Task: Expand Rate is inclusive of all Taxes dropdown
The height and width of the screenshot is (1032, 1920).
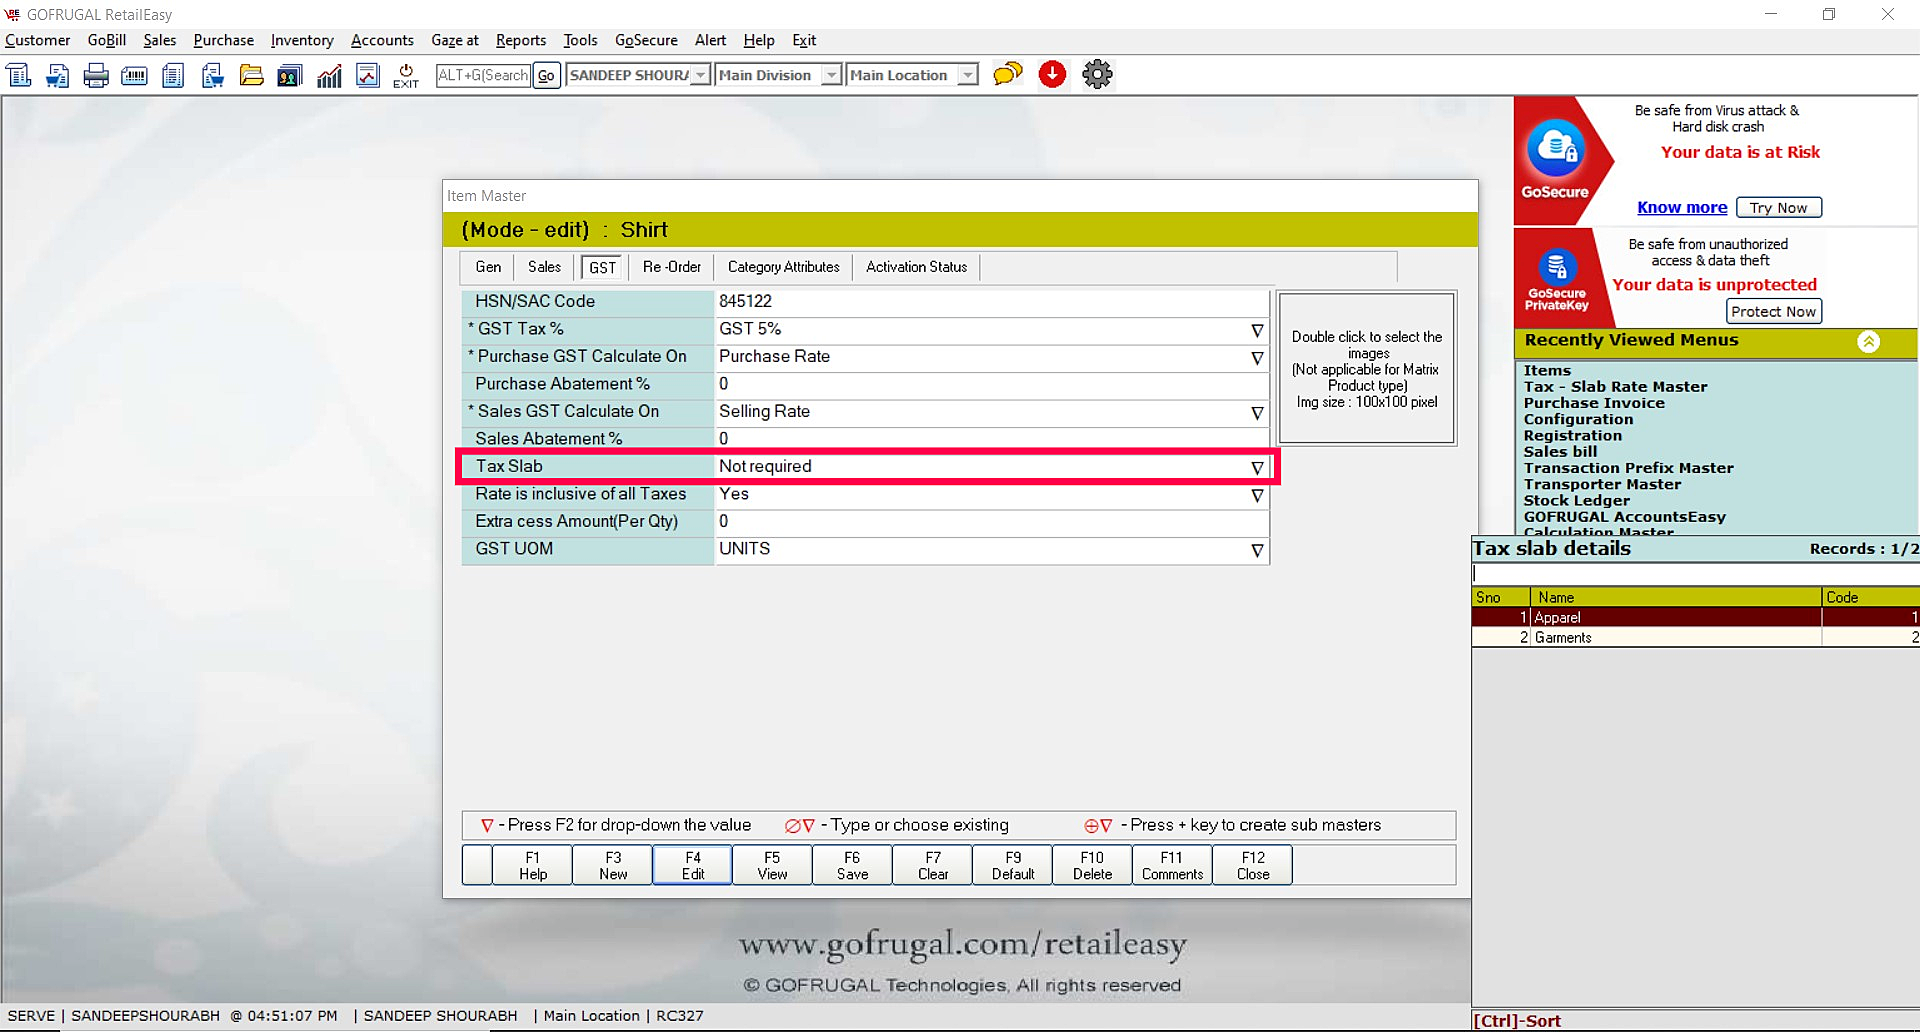Action: (x=1257, y=496)
